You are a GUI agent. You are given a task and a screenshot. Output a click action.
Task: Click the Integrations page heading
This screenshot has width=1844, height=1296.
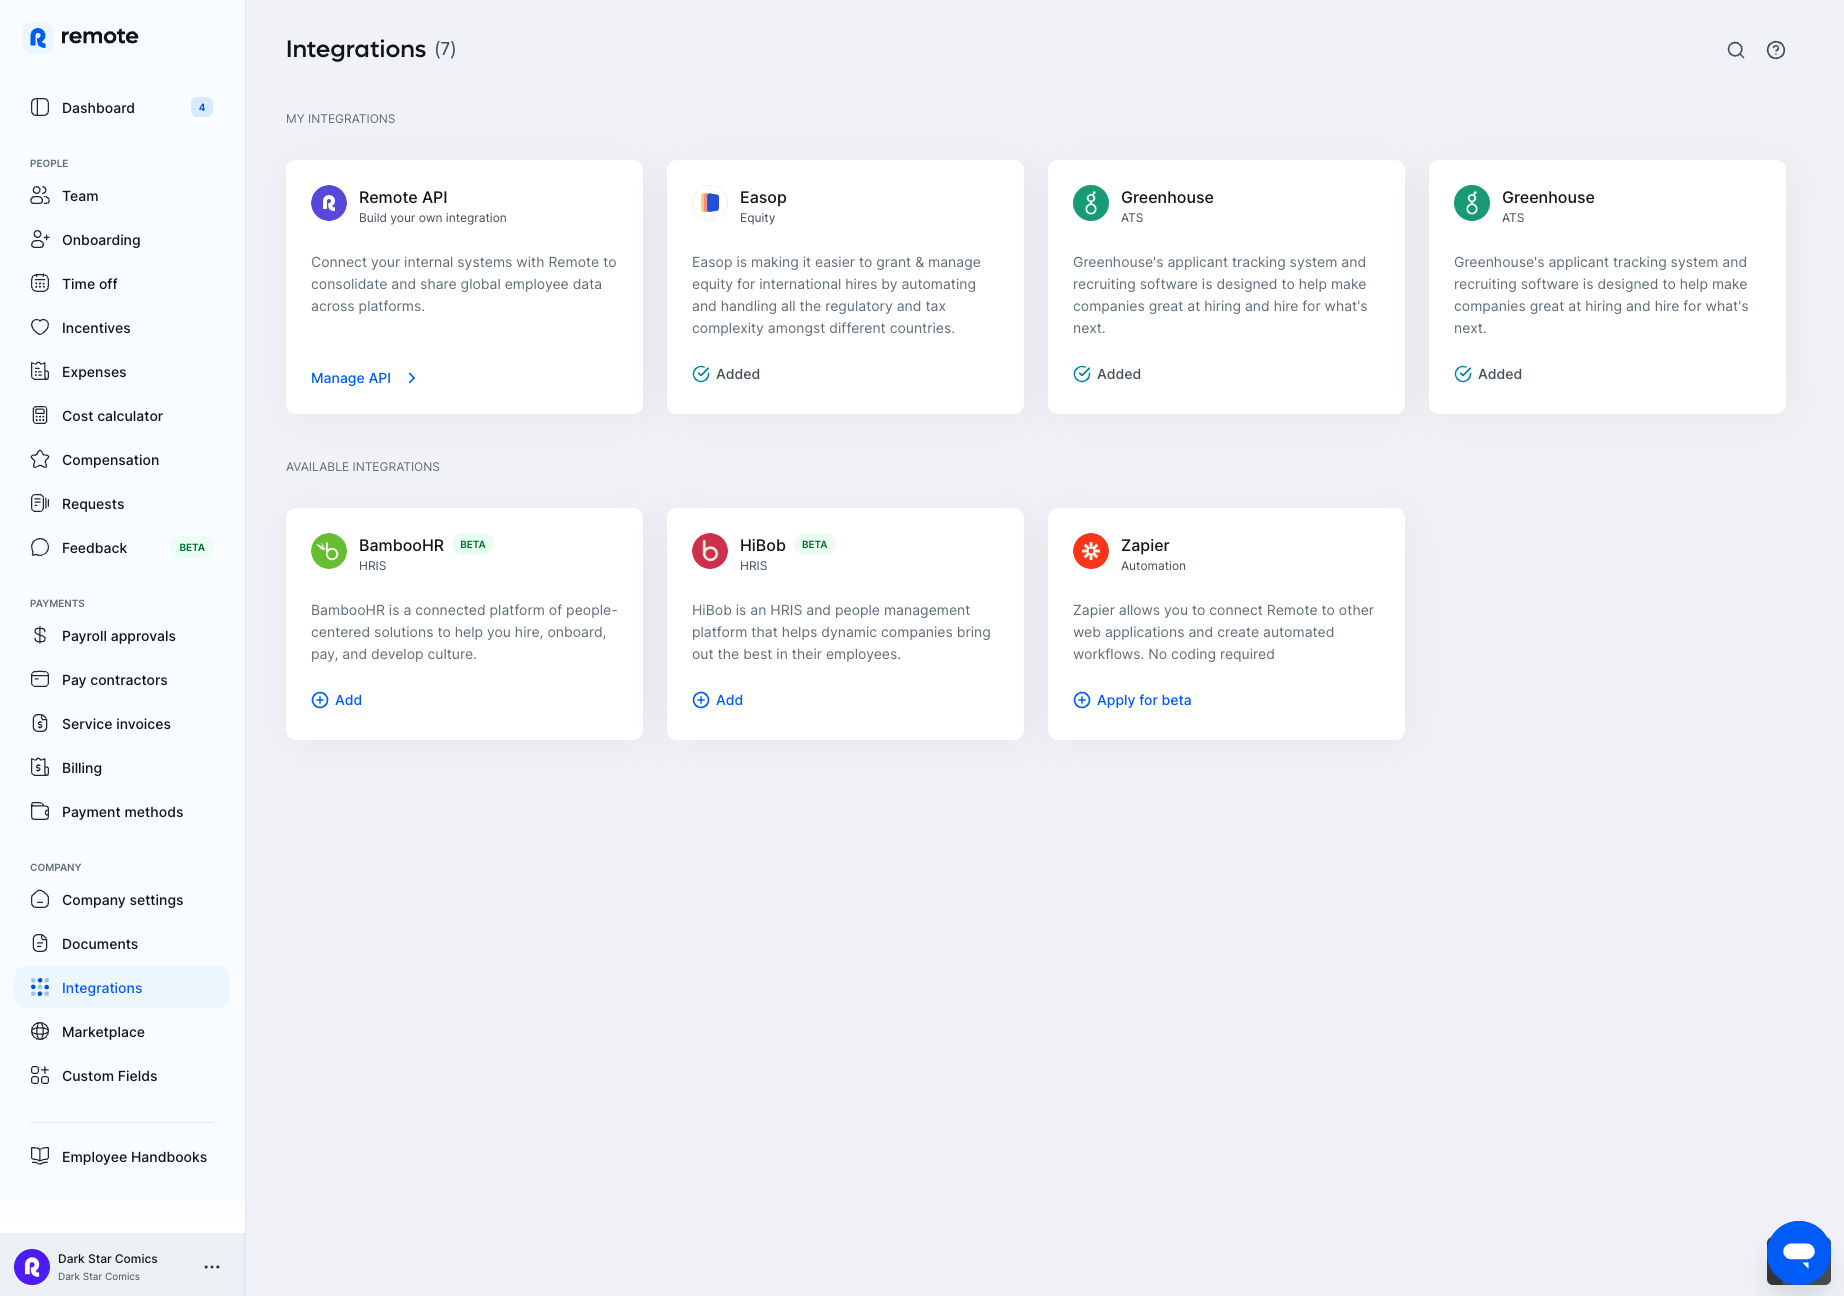pos(356,49)
